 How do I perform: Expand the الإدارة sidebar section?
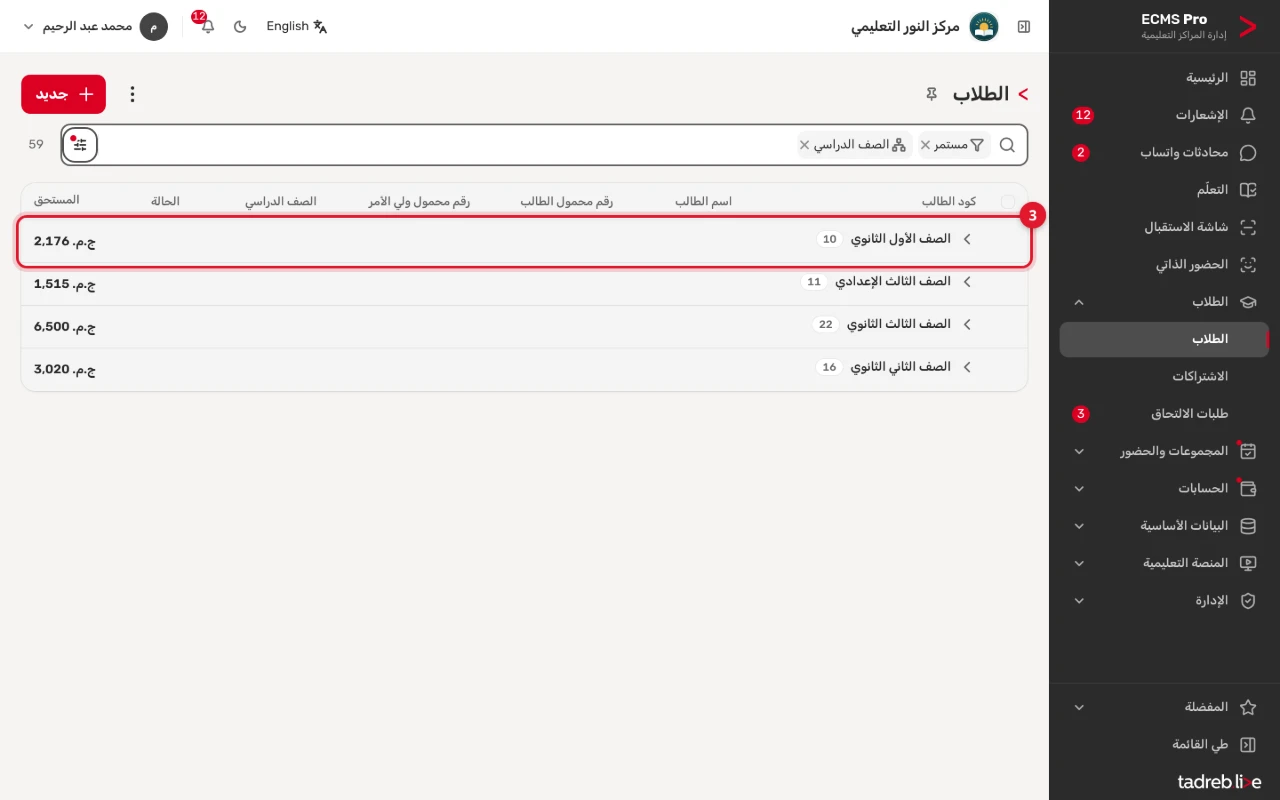pos(1079,601)
